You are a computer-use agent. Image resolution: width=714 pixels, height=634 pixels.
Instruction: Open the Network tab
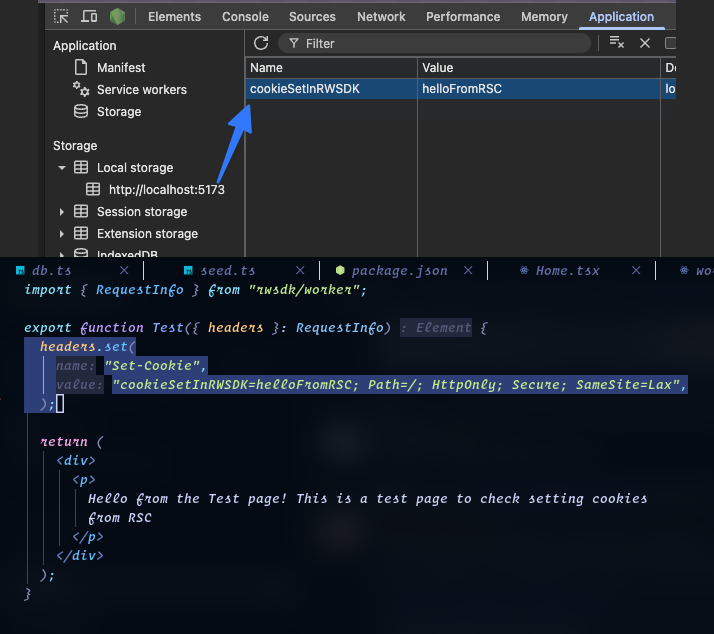pos(381,17)
